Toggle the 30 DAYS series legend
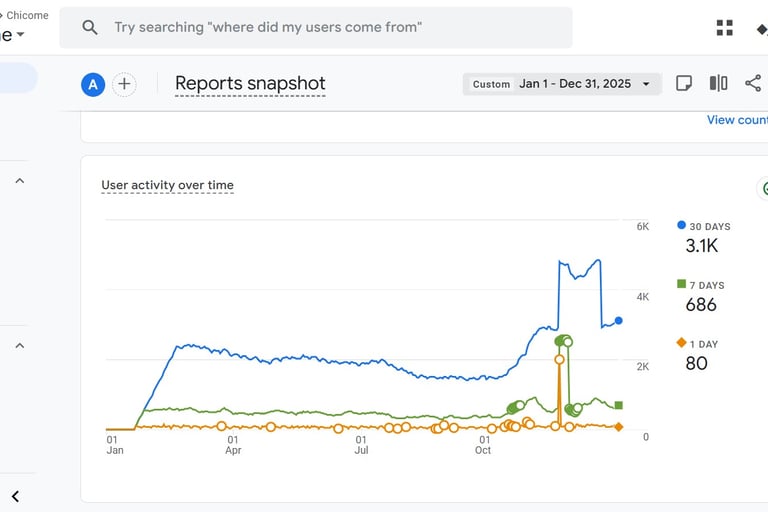This screenshot has width=768, height=512. point(709,227)
